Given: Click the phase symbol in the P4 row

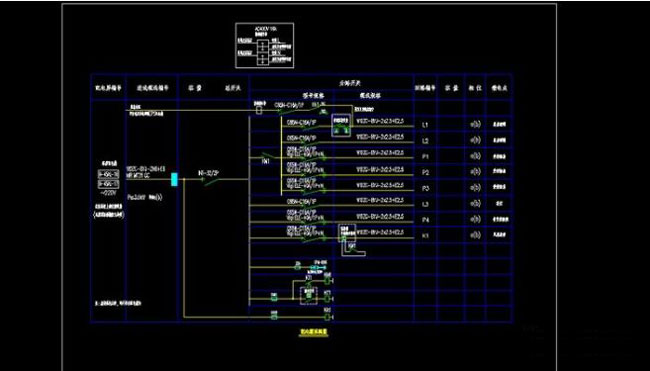Looking at the screenshot, I should 475,219.
